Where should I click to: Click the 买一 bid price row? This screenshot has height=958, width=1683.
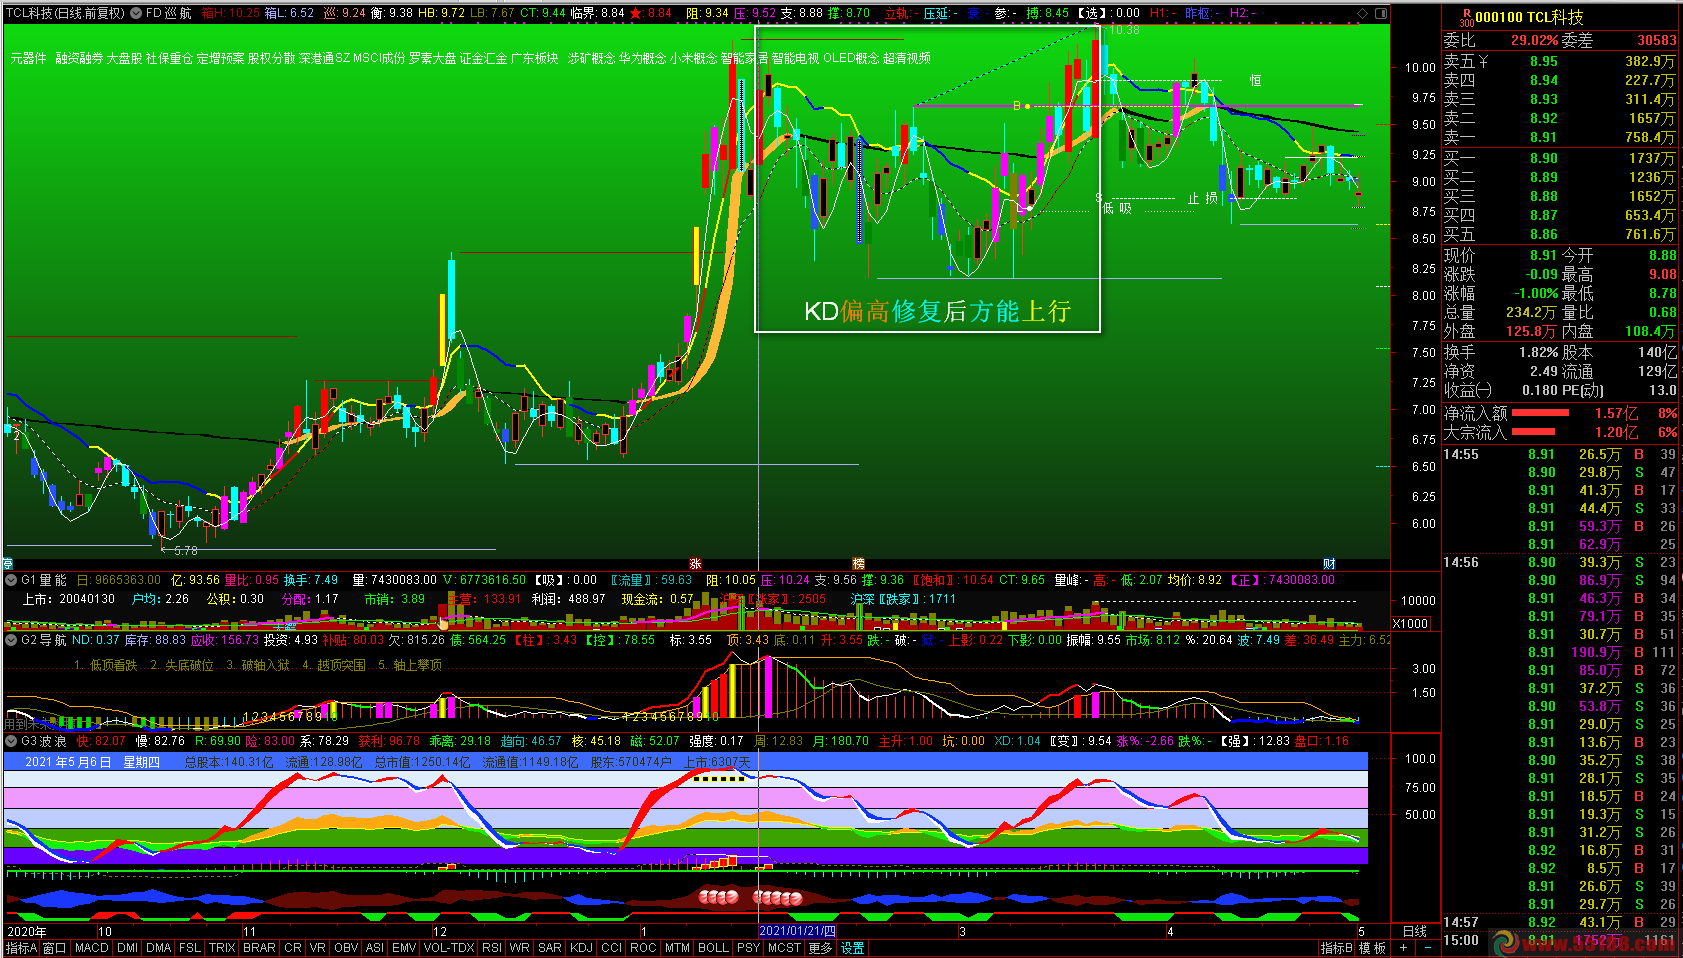[x=1560, y=158]
